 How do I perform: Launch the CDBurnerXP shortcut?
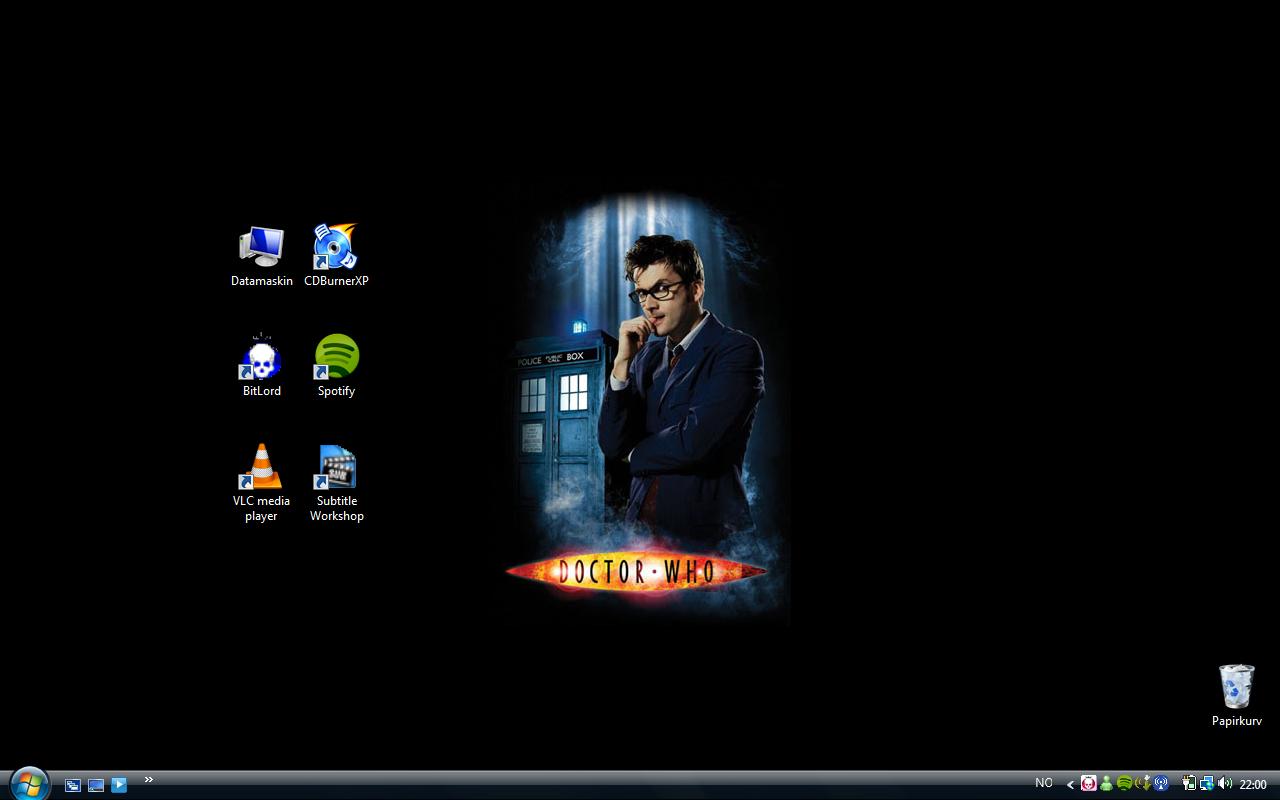tap(335, 246)
